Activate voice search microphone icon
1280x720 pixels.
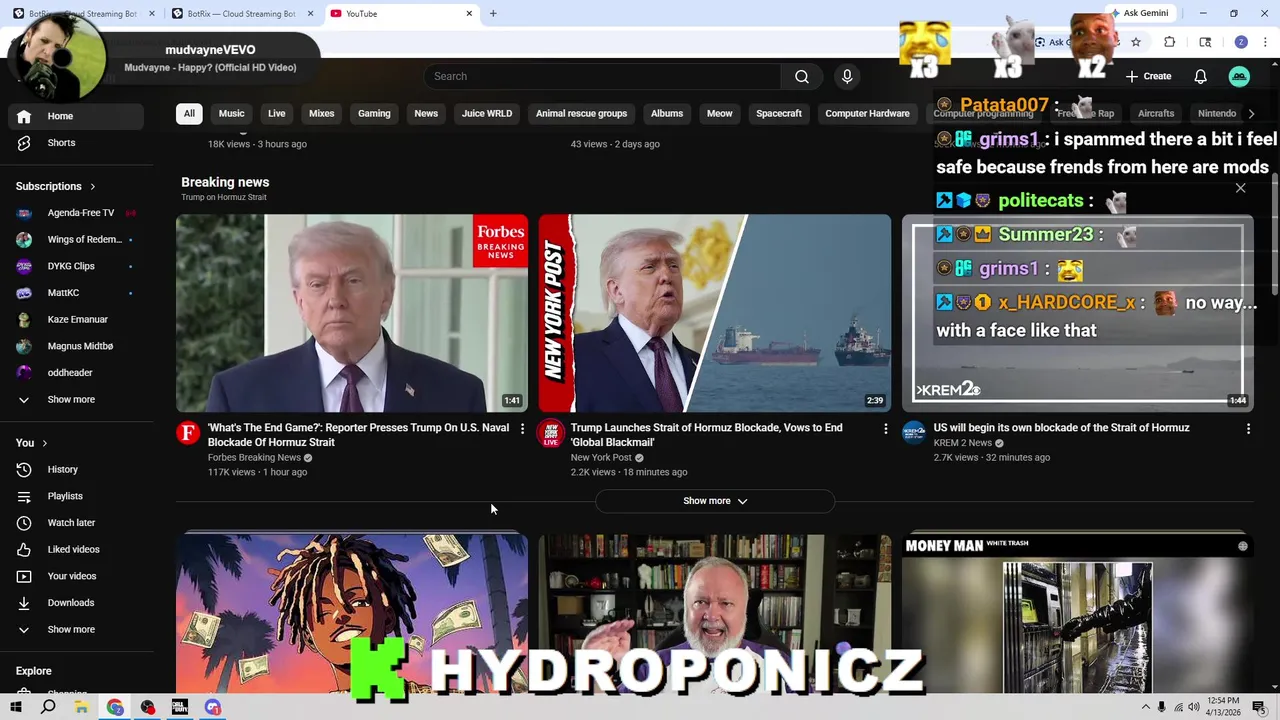pos(847,76)
